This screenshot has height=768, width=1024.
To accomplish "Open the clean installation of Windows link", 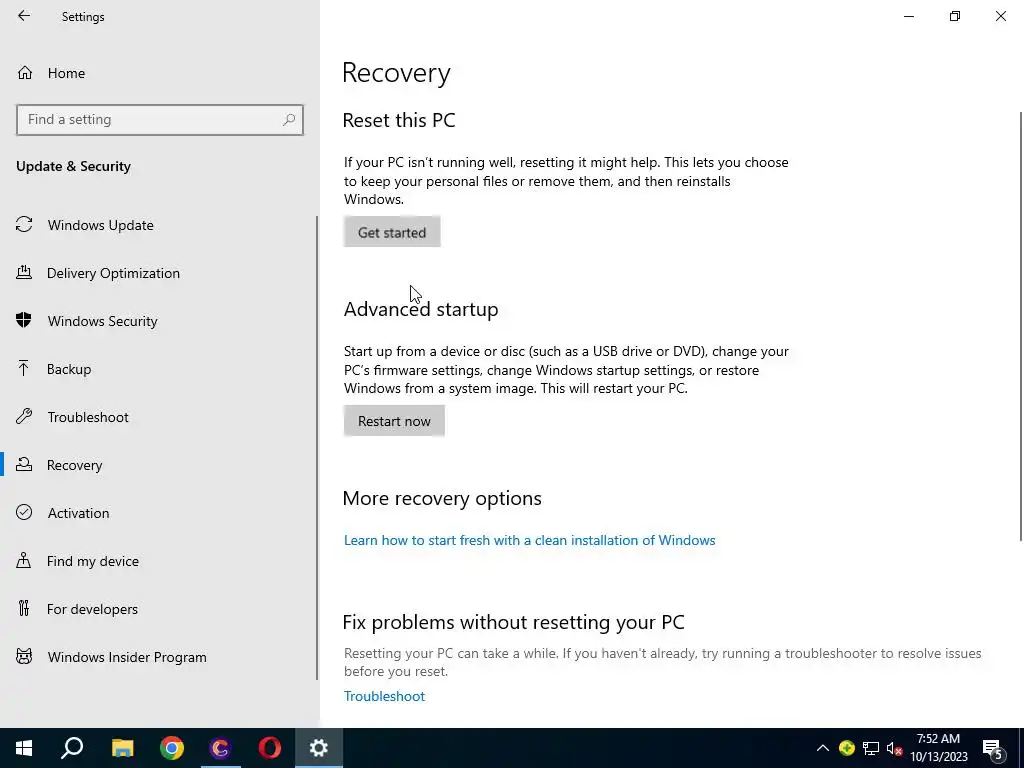I will 530,540.
